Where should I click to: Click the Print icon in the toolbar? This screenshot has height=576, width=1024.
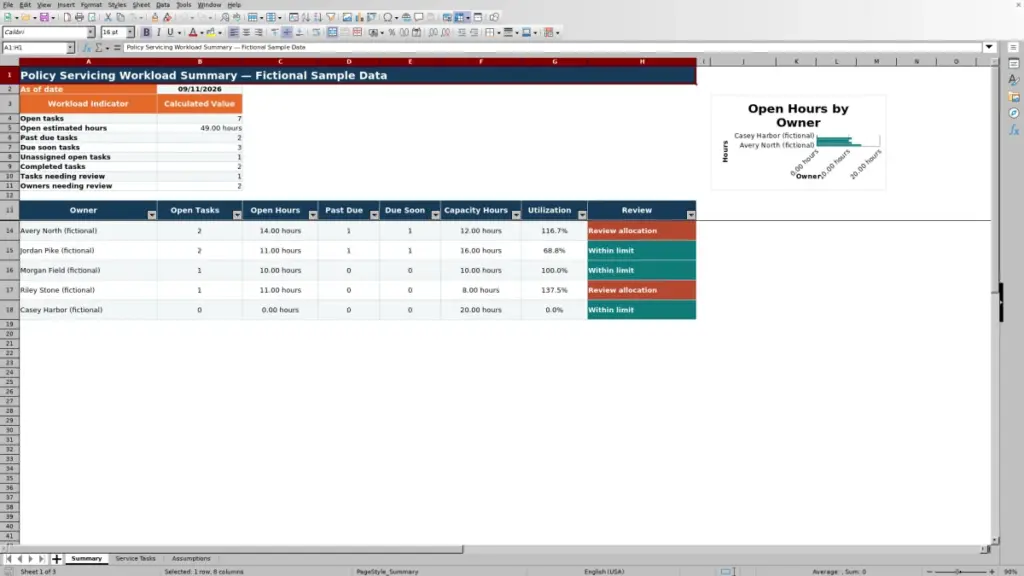79,18
